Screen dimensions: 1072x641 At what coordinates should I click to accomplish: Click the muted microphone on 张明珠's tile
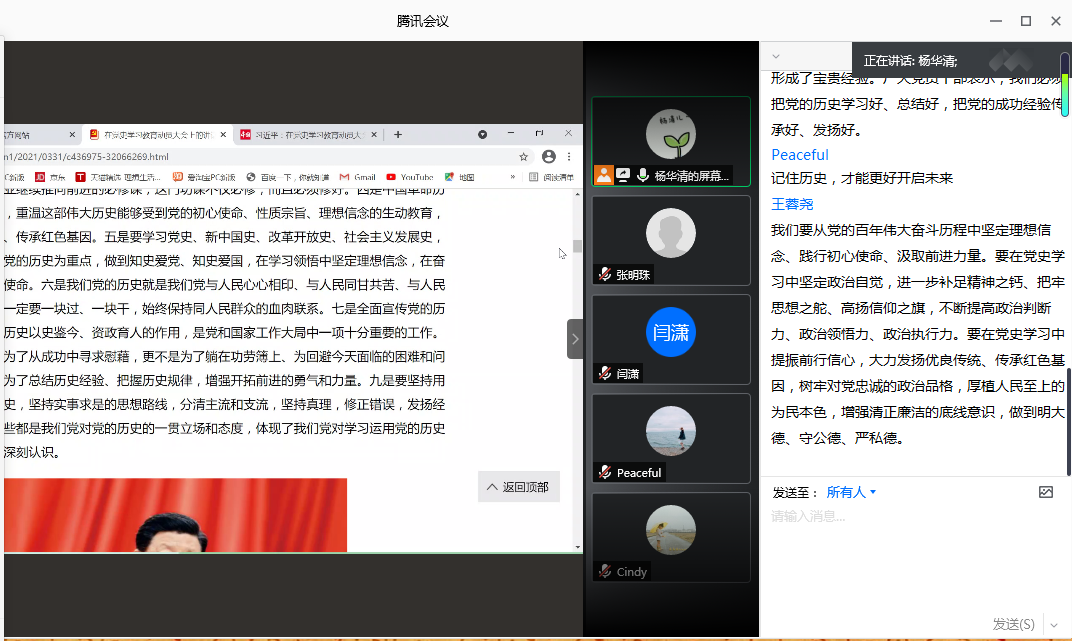tap(604, 274)
